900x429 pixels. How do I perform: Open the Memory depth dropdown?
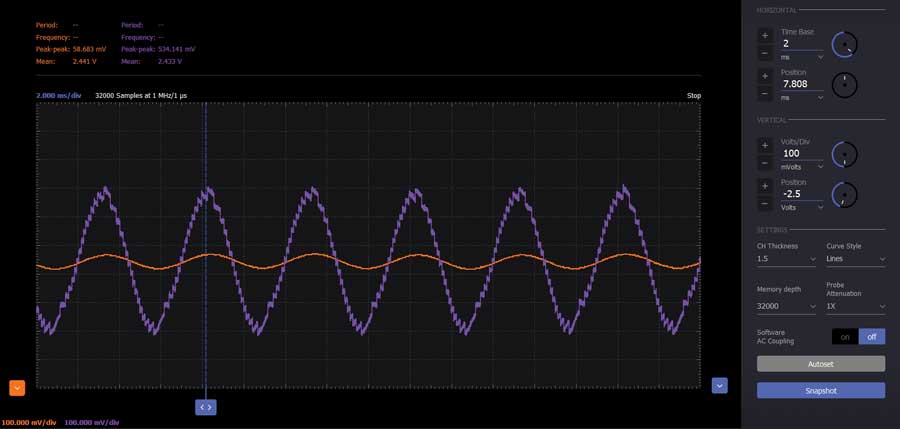click(786, 306)
